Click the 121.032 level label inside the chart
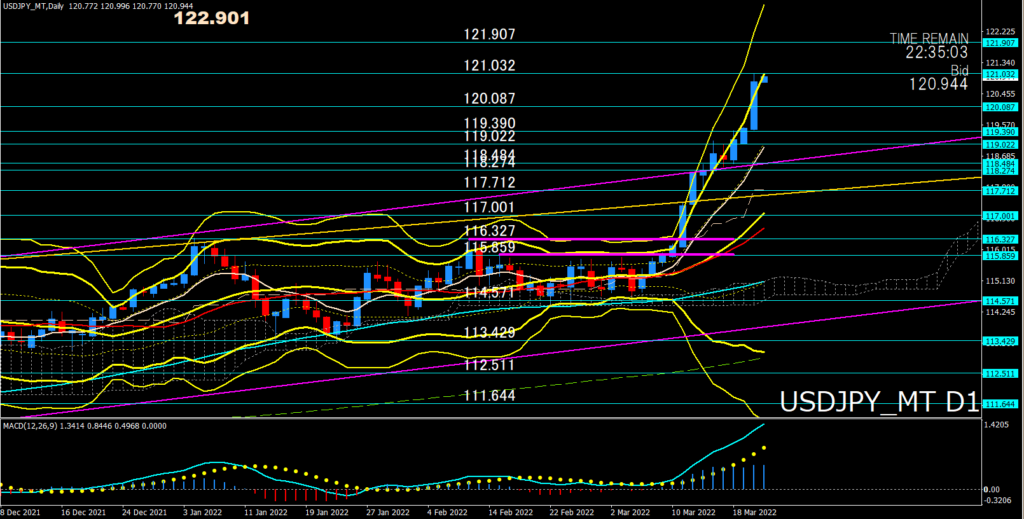1024x519 pixels. (x=490, y=65)
